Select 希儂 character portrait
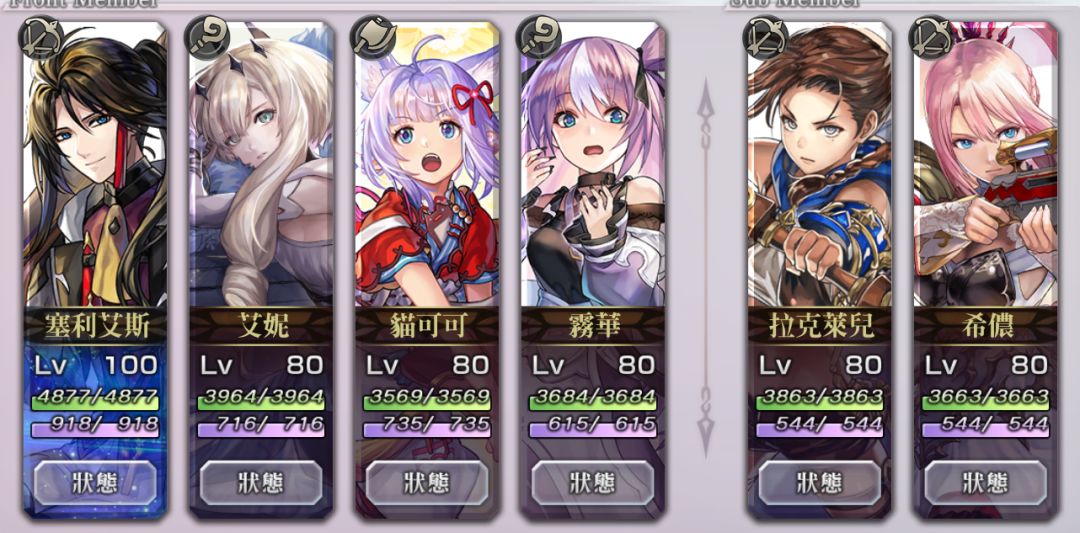This screenshot has height=533, width=1080. point(985,164)
